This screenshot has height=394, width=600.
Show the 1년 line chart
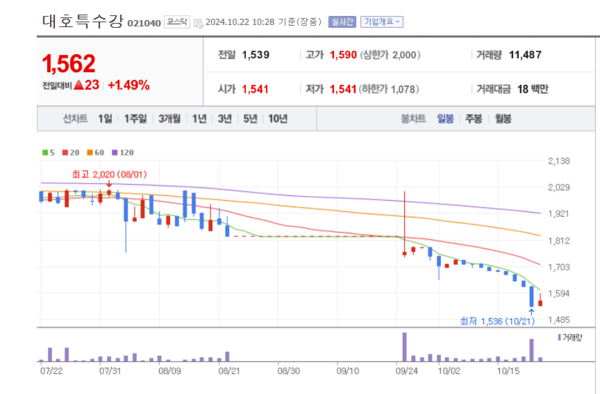pos(199,119)
